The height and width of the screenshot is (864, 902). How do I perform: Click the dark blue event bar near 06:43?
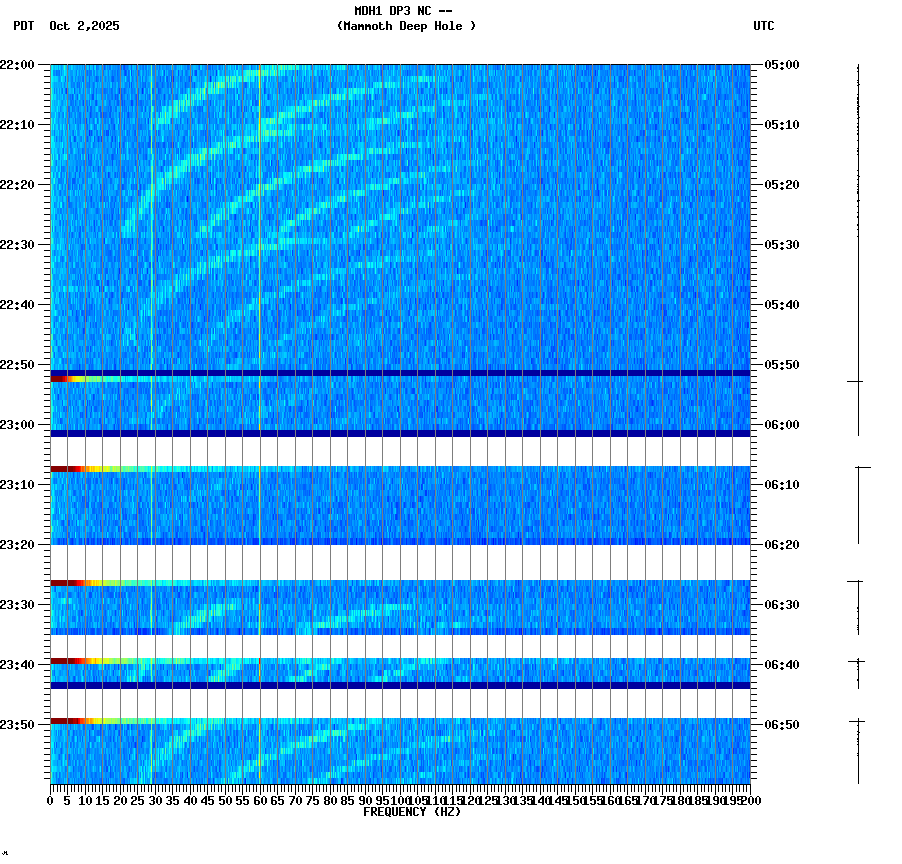[x=400, y=684]
